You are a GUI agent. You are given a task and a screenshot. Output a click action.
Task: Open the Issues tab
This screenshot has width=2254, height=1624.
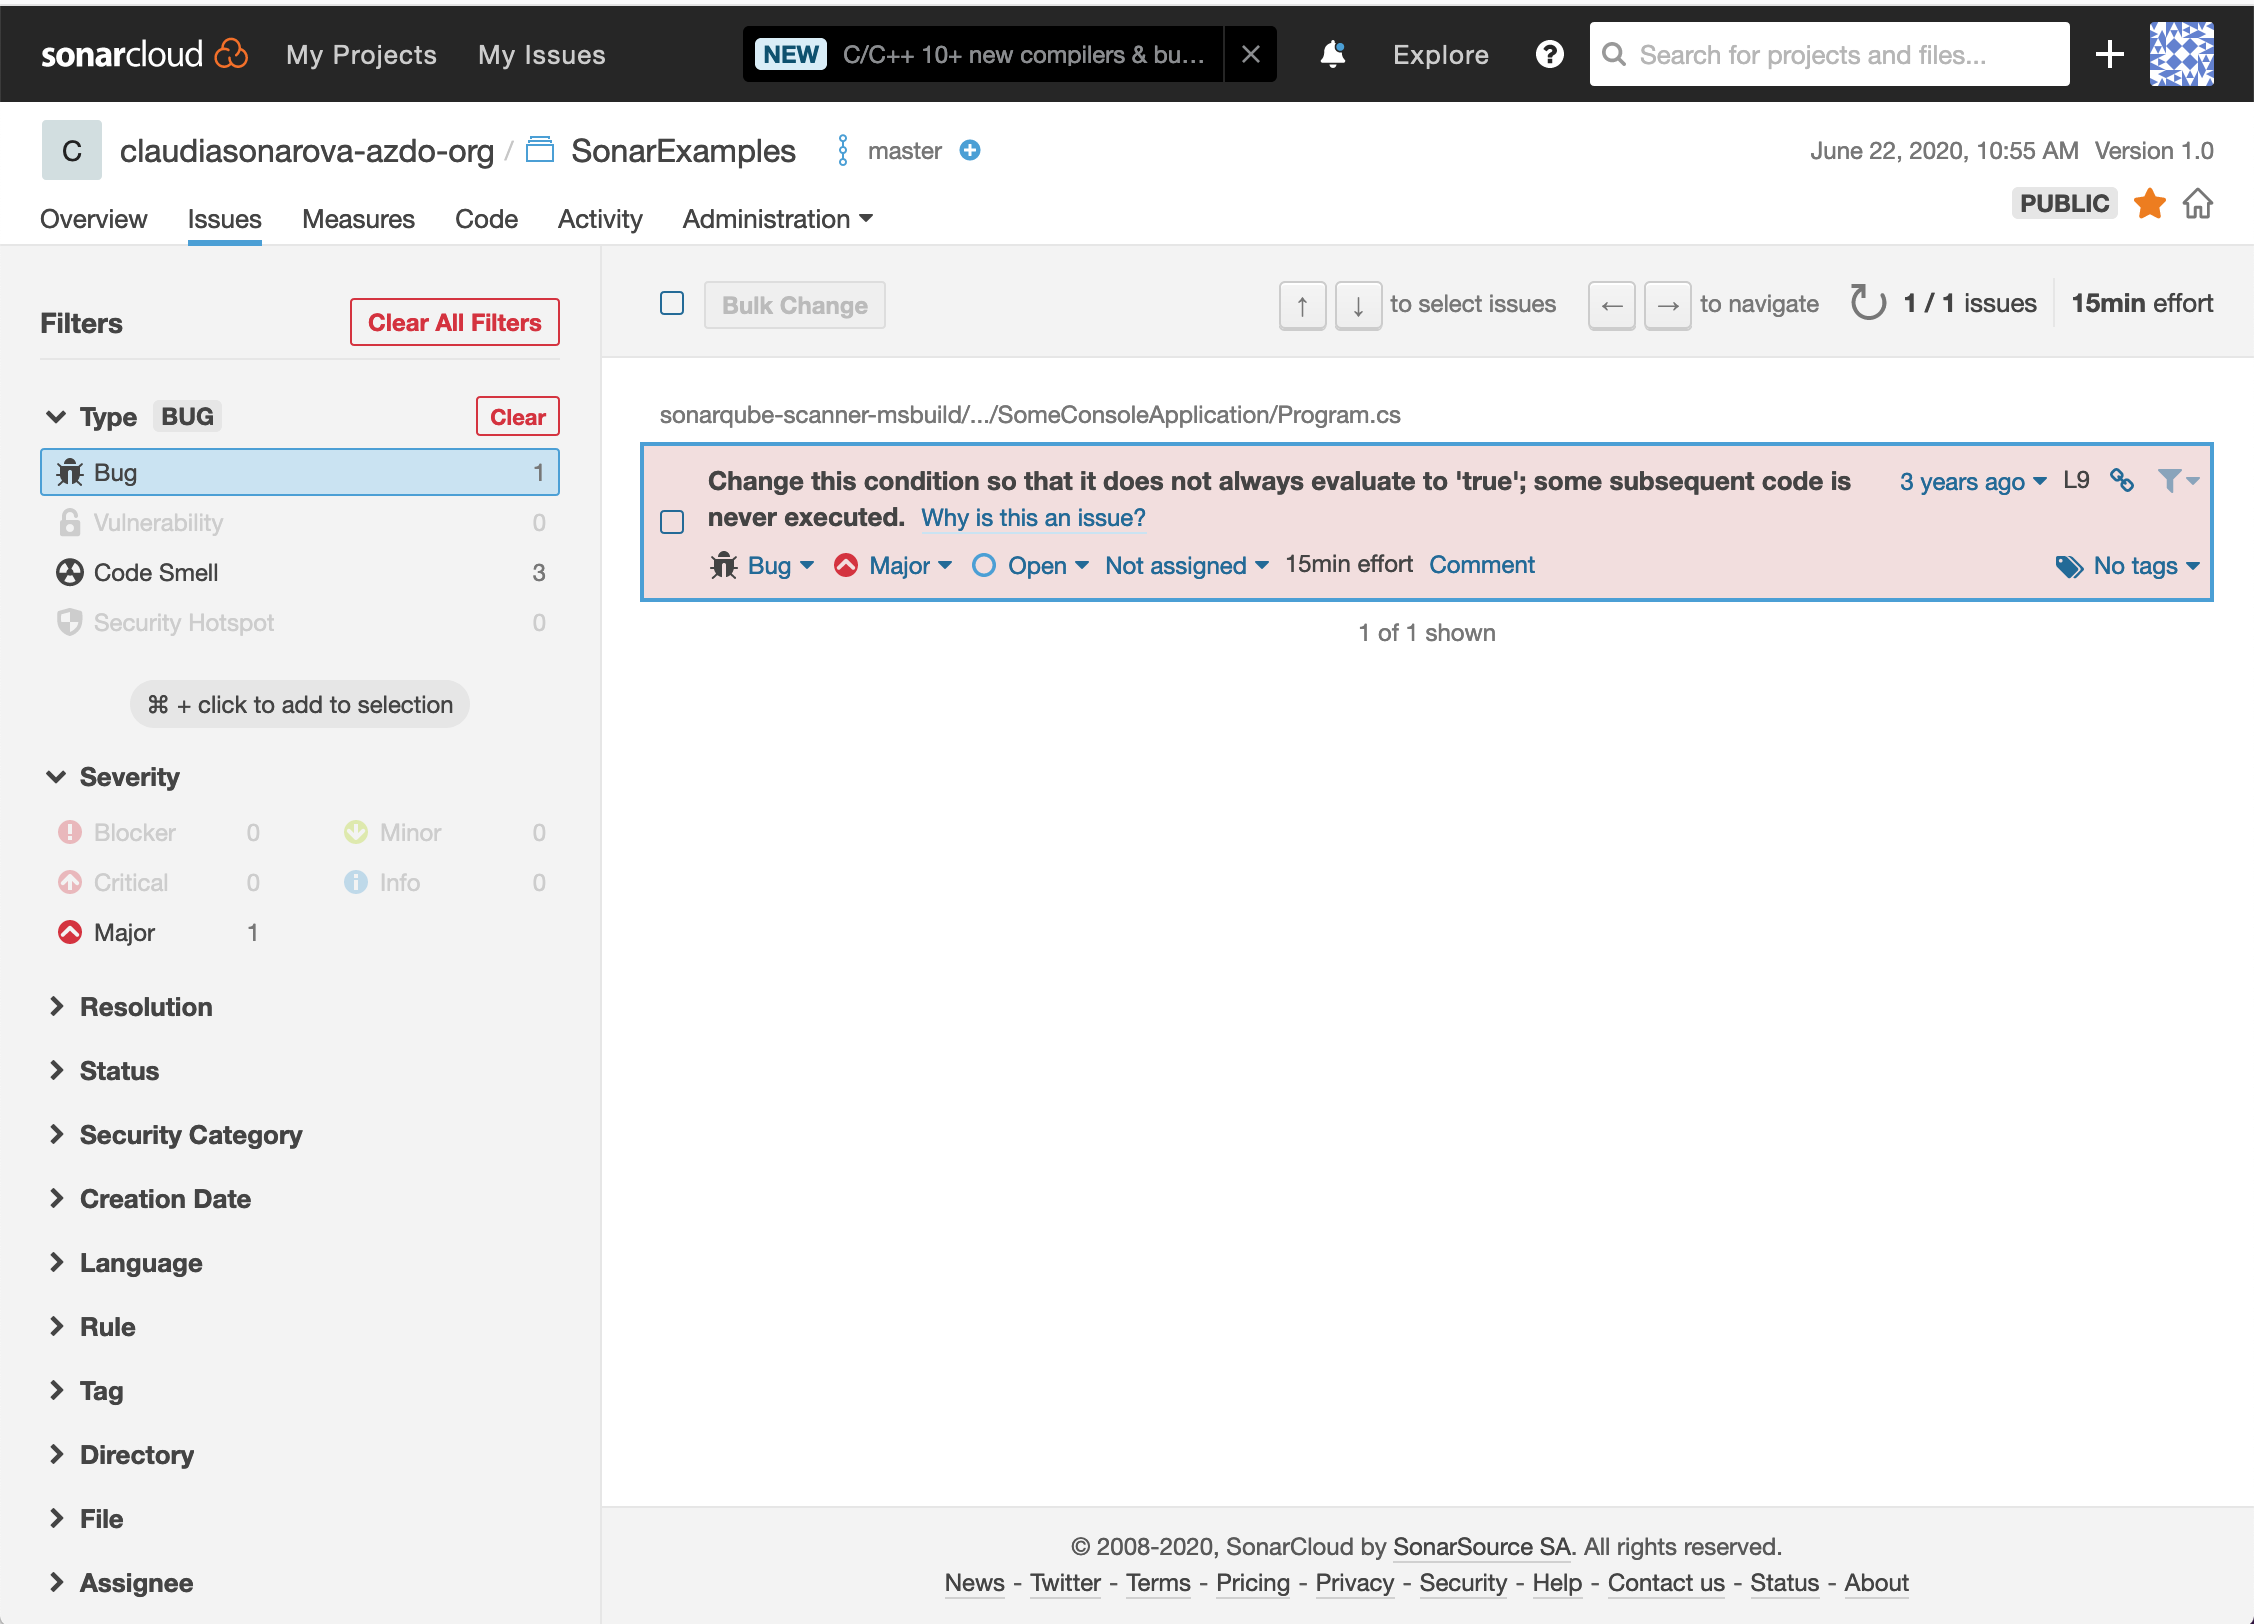(x=226, y=219)
